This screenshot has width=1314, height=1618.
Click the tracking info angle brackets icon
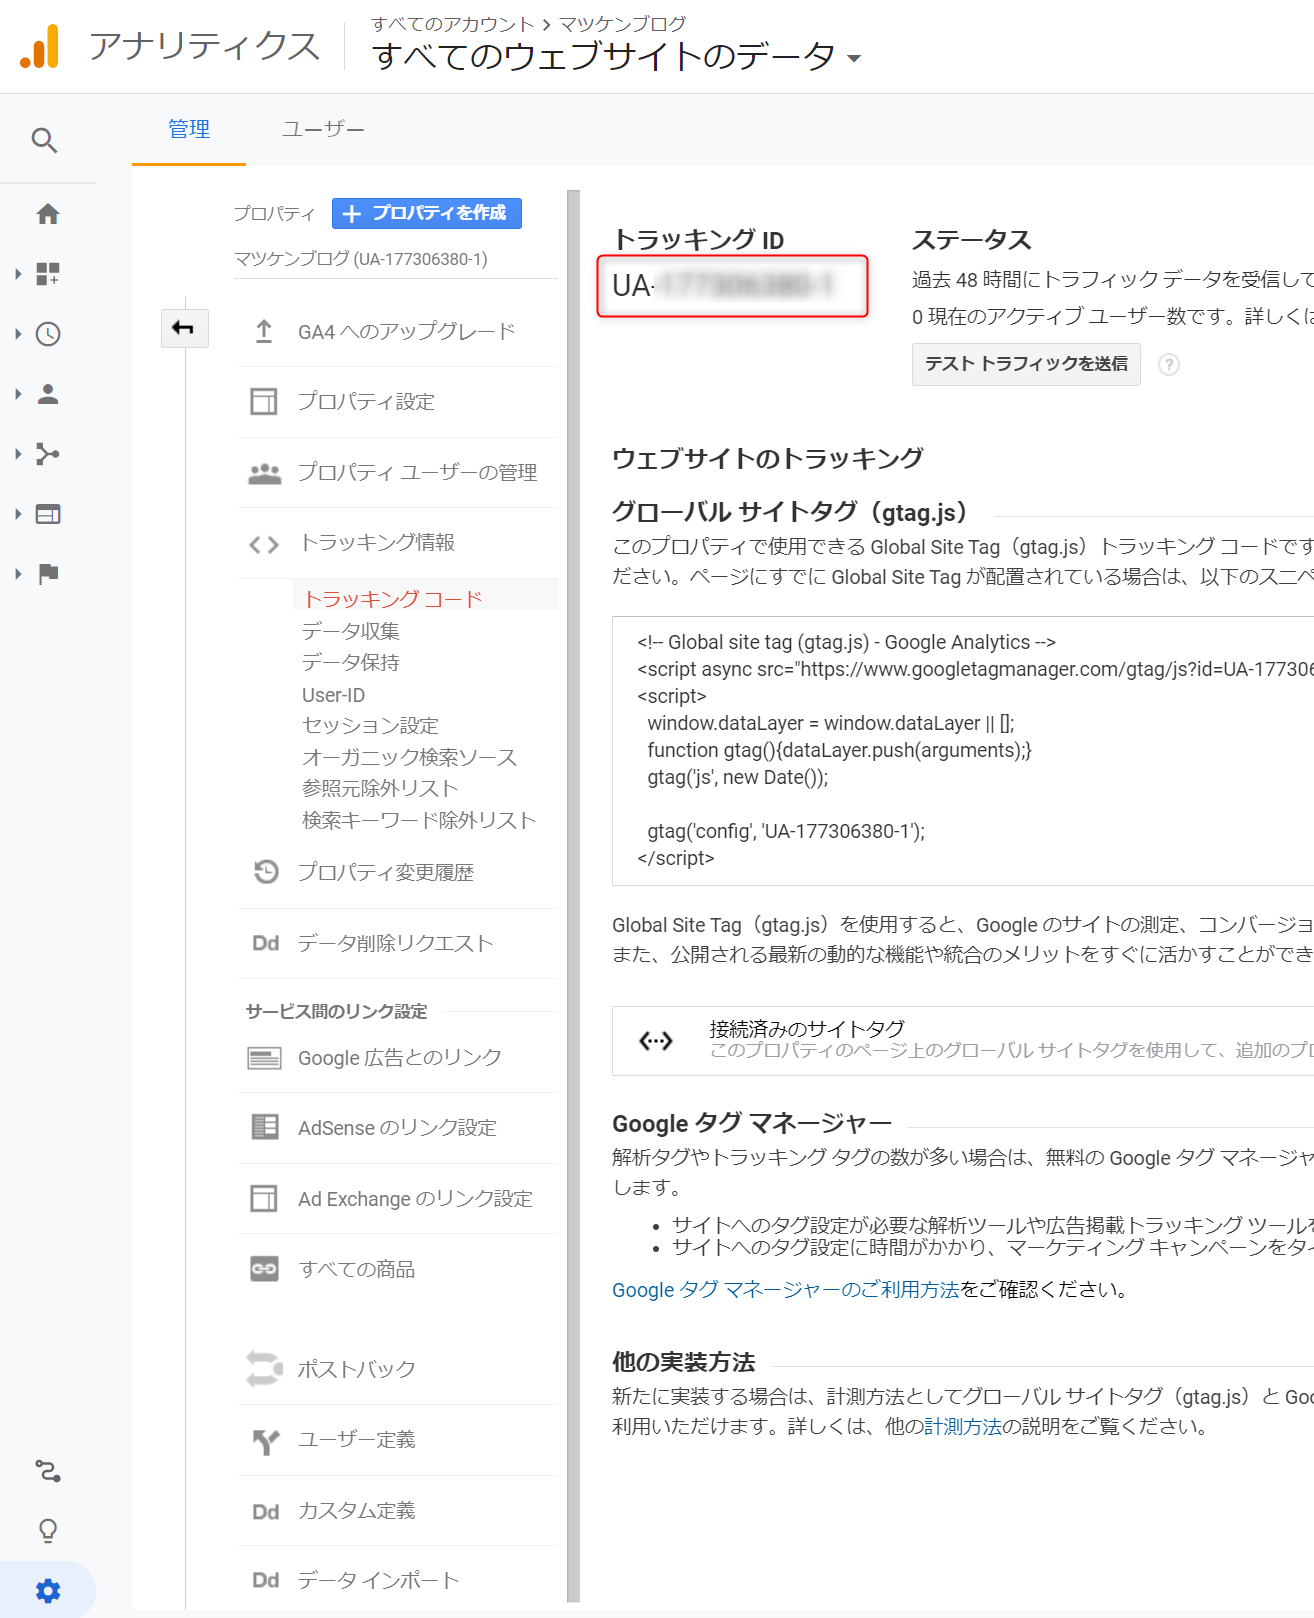(264, 544)
